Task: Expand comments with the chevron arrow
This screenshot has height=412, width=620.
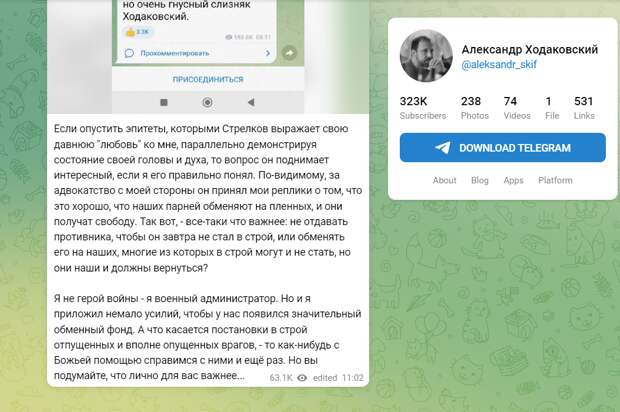Action: pos(268,53)
